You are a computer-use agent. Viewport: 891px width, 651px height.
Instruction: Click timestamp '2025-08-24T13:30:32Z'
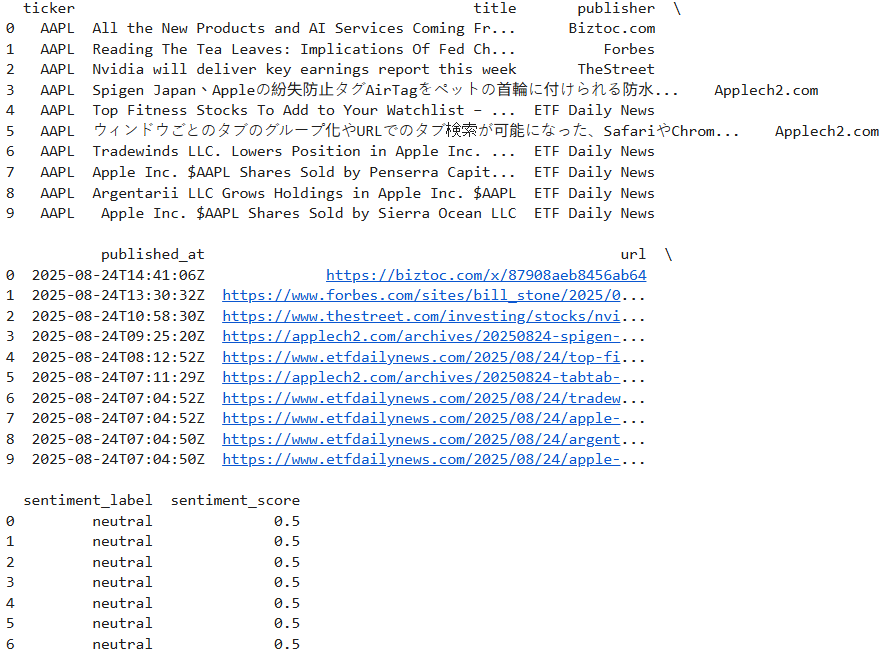(118, 295)
